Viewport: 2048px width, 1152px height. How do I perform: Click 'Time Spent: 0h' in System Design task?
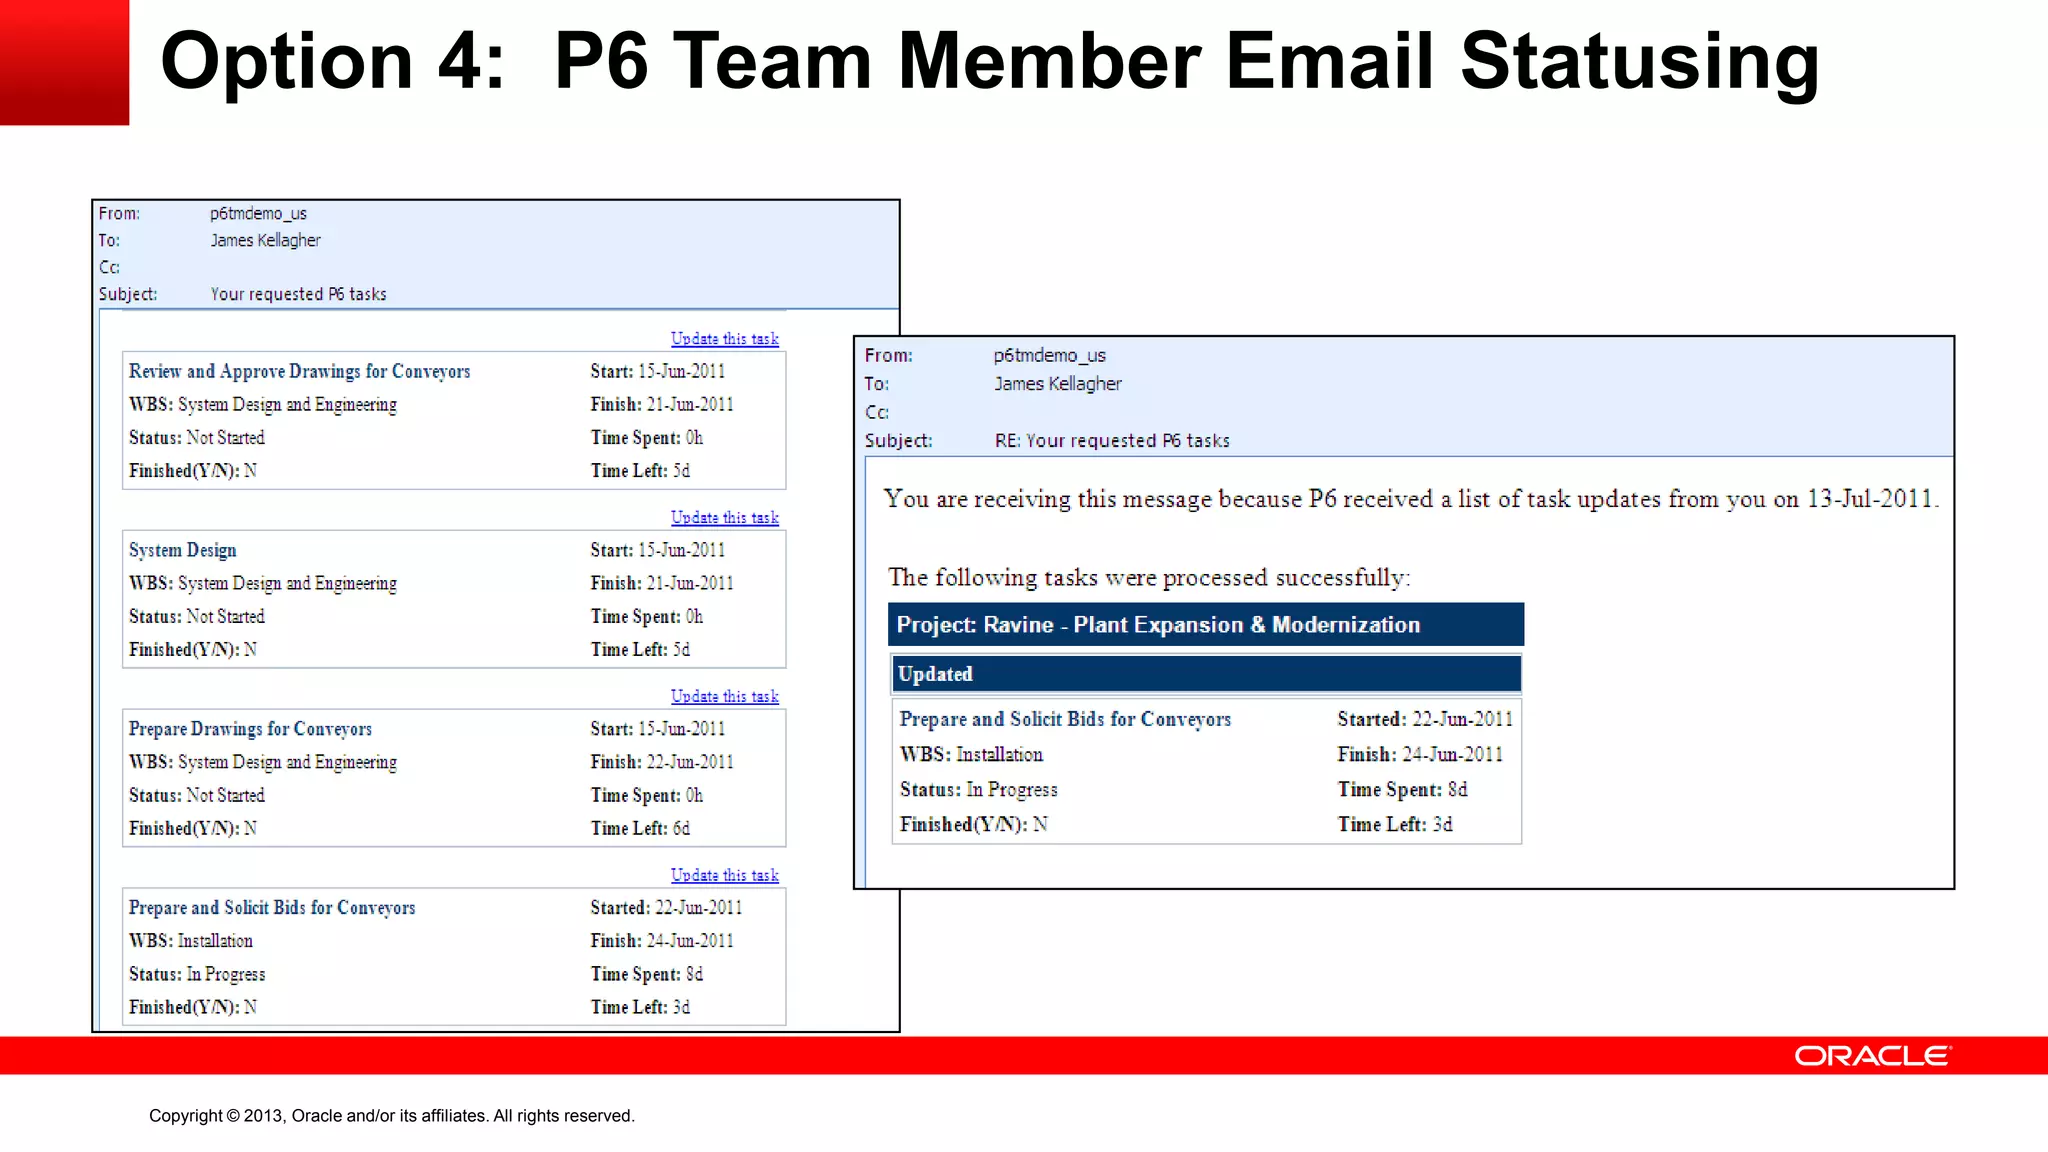pyautogui.click(x=646, y=617)
